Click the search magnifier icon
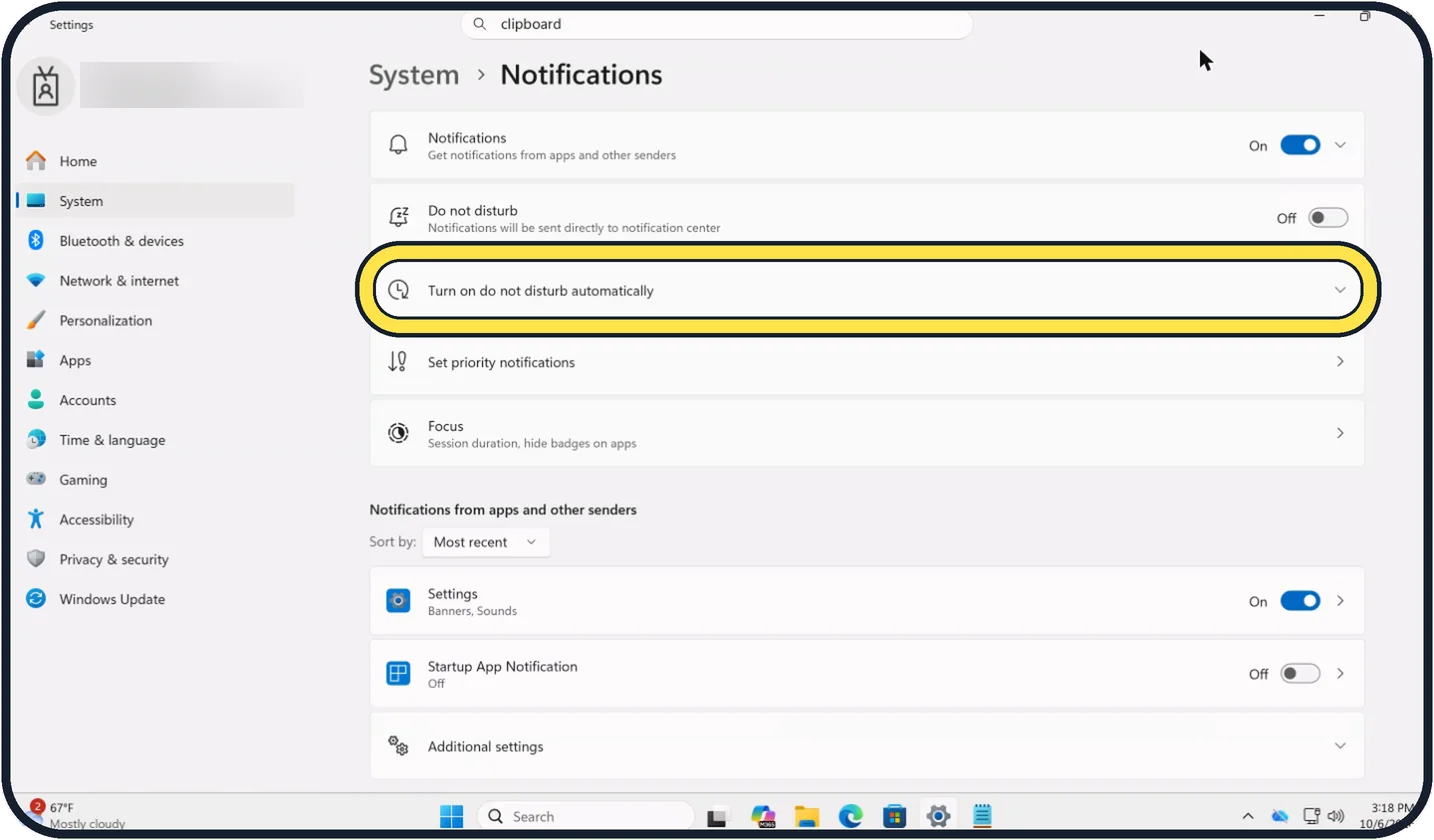 480,24
